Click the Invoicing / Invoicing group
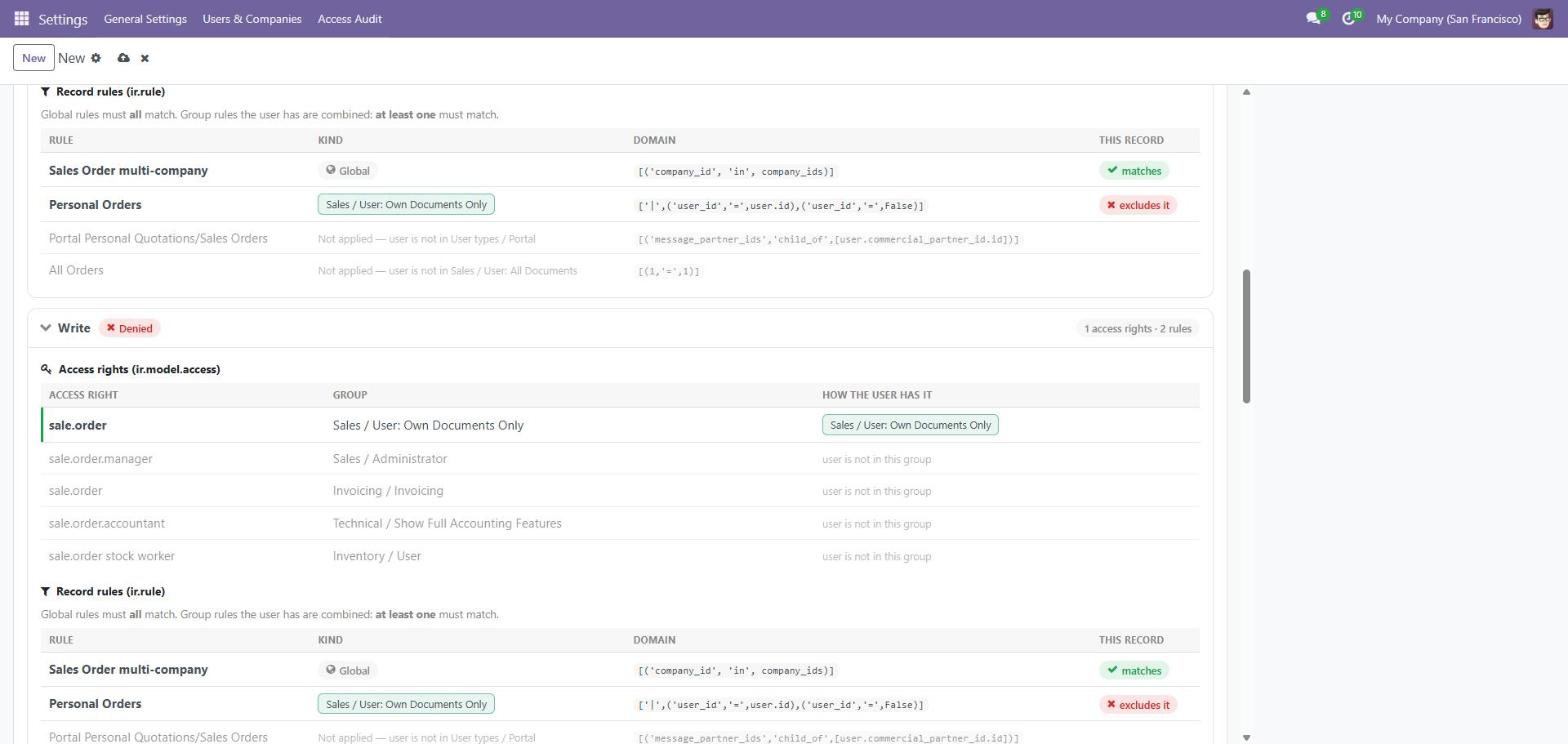Viewport: 1568px width, 744px height. (388, 491)
